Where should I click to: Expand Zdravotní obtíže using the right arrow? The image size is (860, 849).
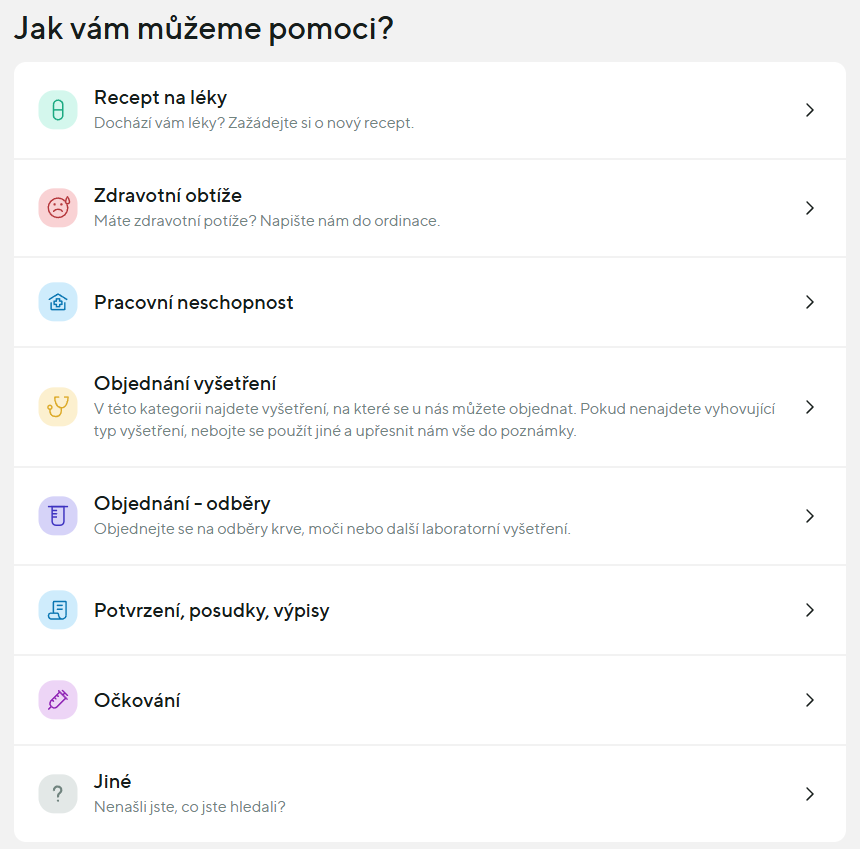810,208
